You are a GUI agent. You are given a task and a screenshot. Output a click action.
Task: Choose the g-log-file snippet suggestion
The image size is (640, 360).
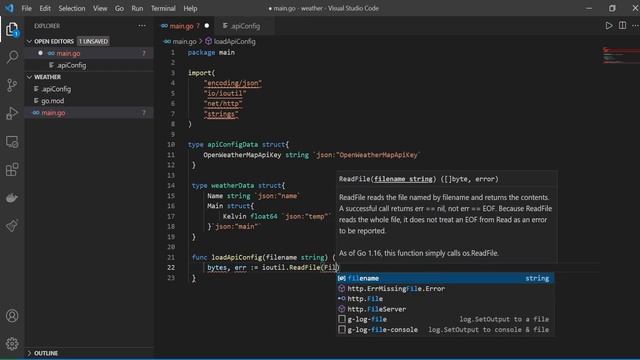[445, 319]
